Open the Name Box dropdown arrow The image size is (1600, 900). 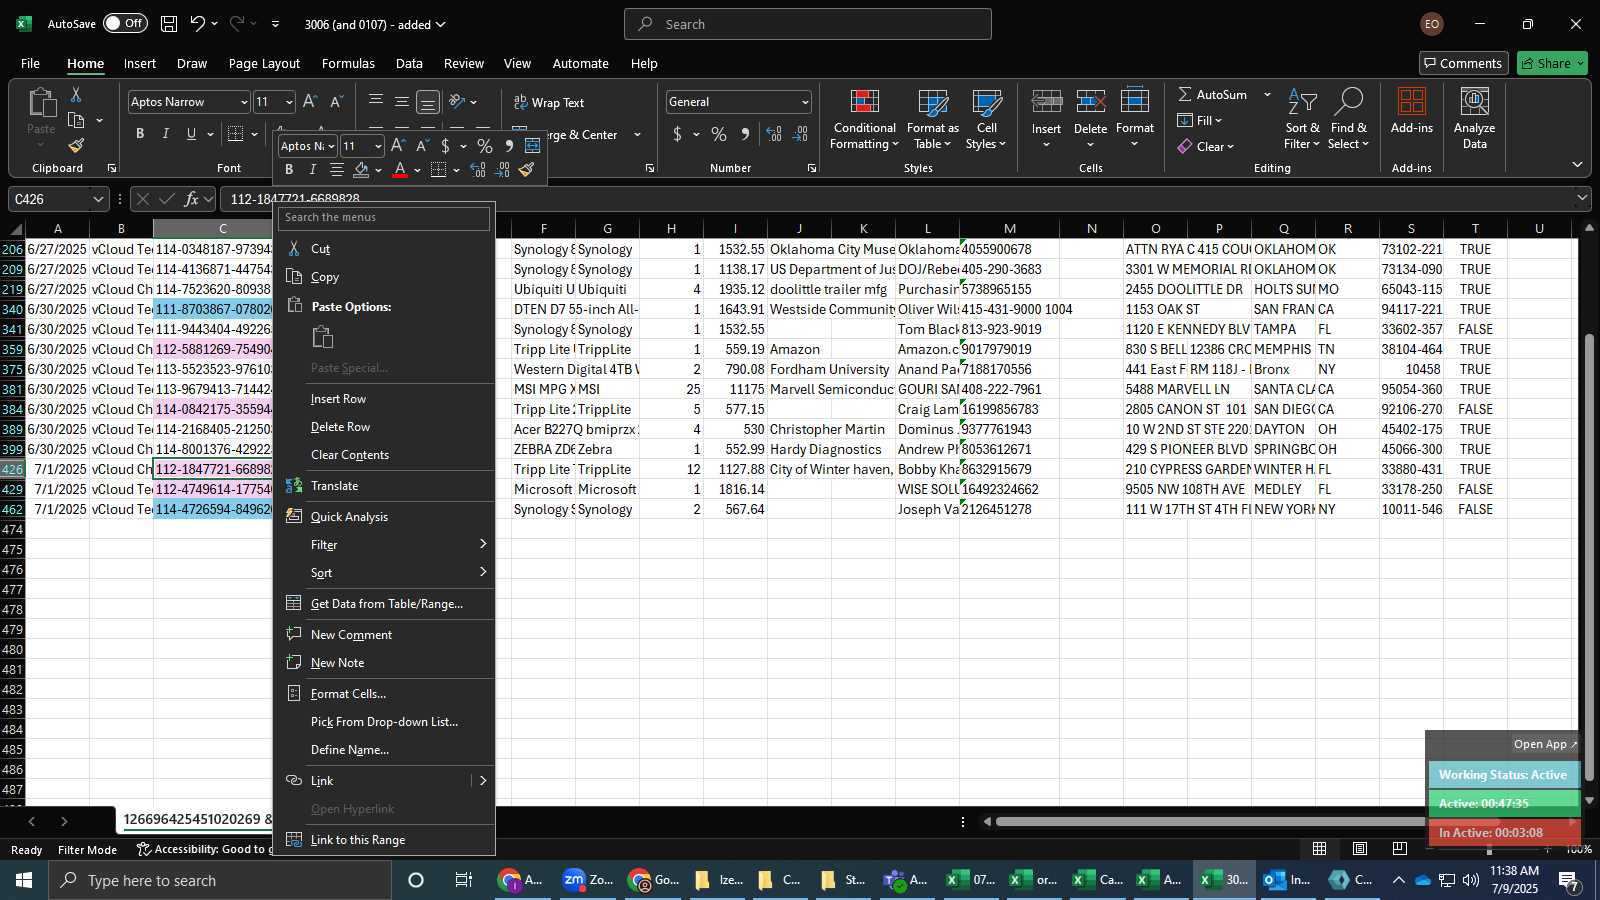point(97,199)
